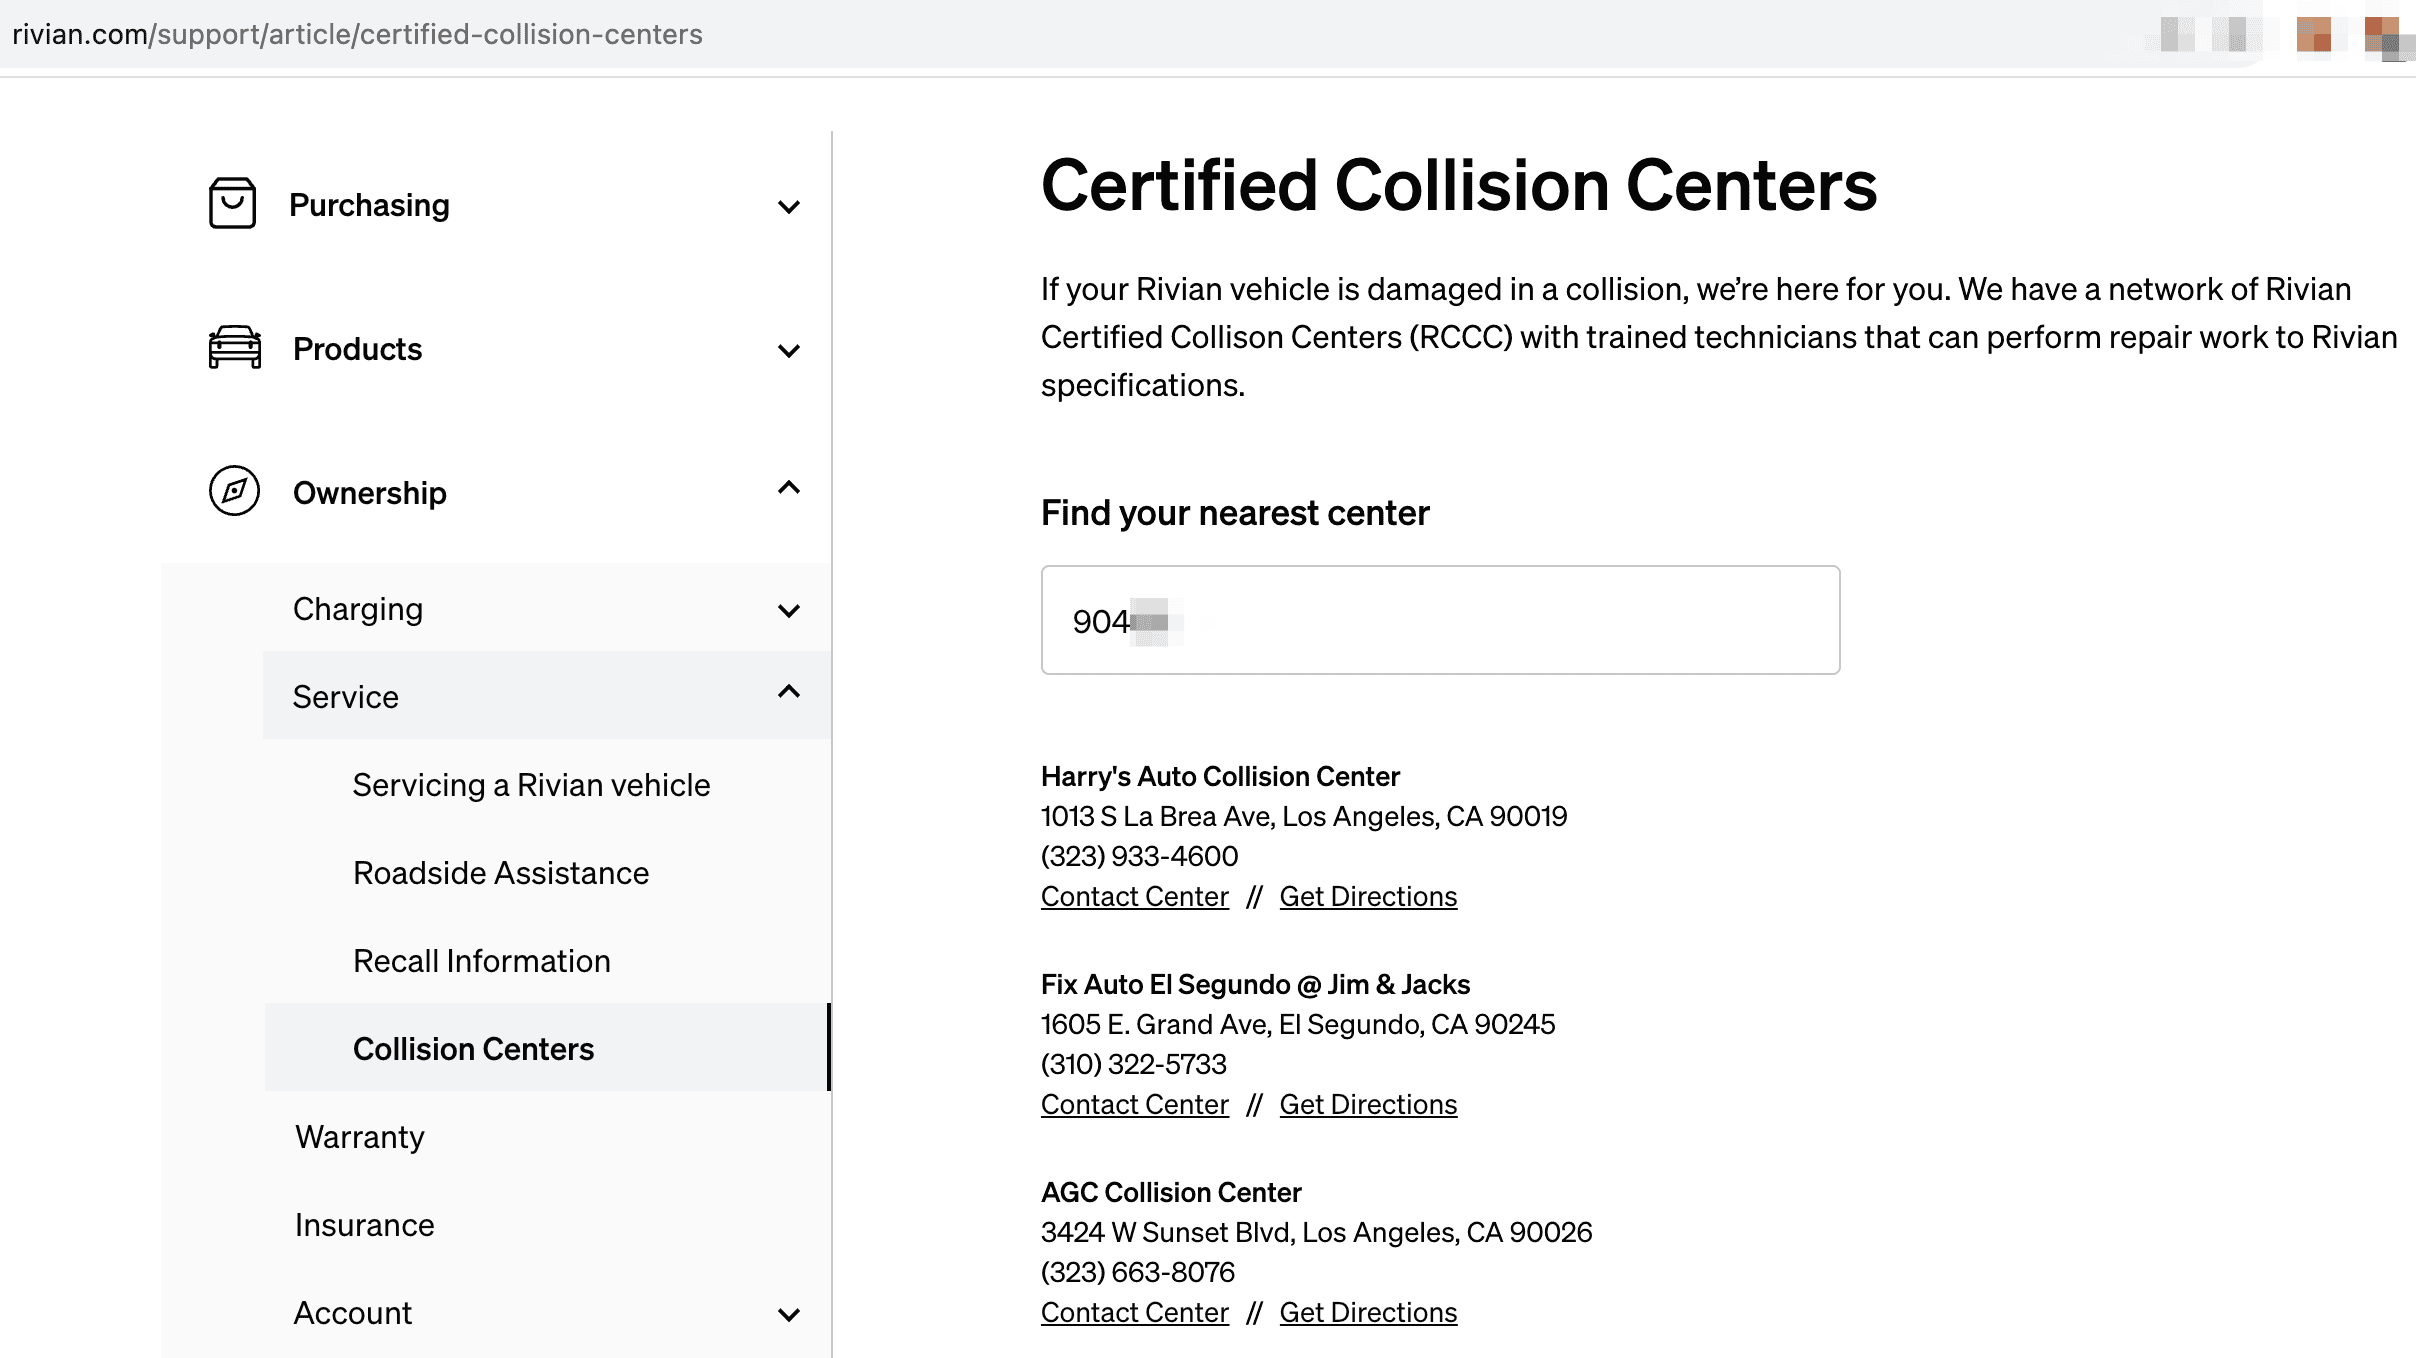Collapse the Ownership section chevron
Viewport: 2416px width, 1358px height.
789,488
